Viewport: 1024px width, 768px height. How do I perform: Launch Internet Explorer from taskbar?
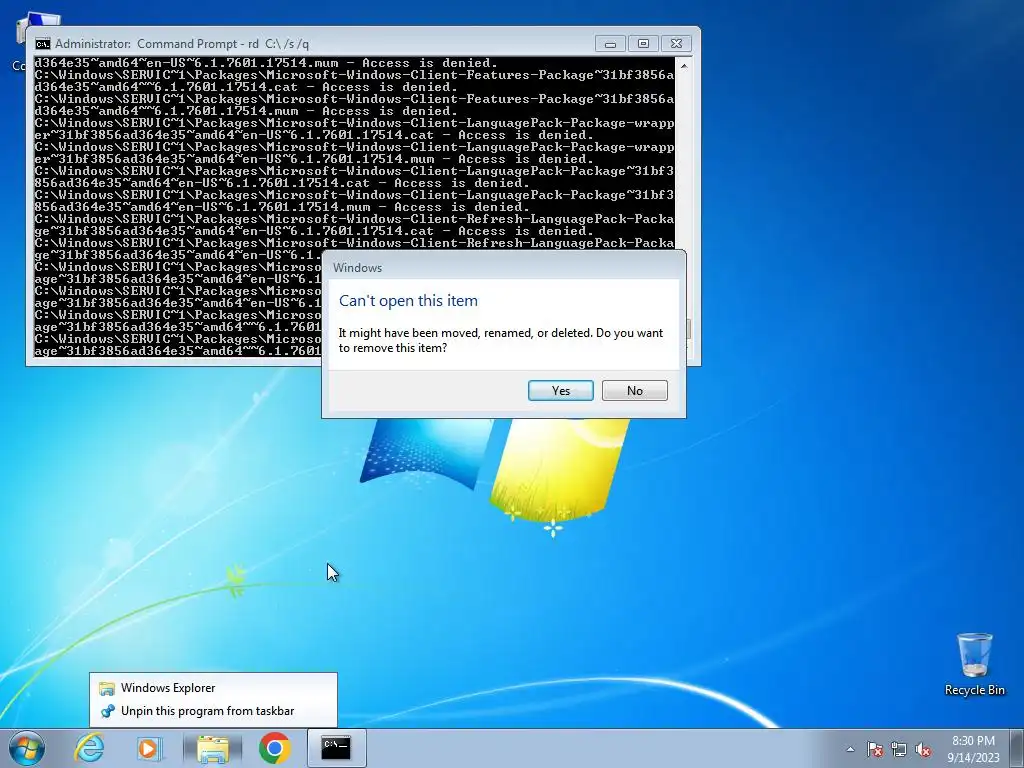coord(89,748)
